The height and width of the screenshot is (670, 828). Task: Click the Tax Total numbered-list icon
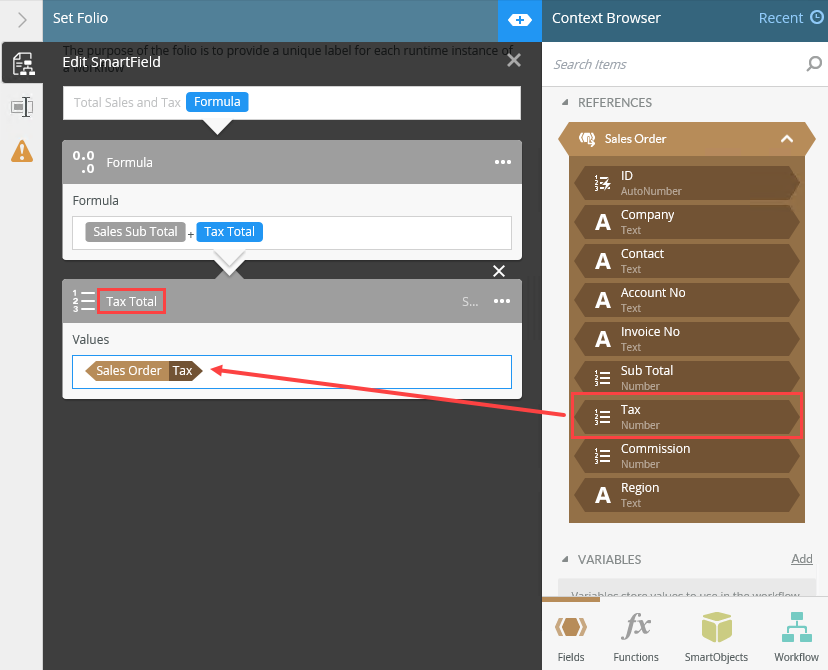[83, 301]
